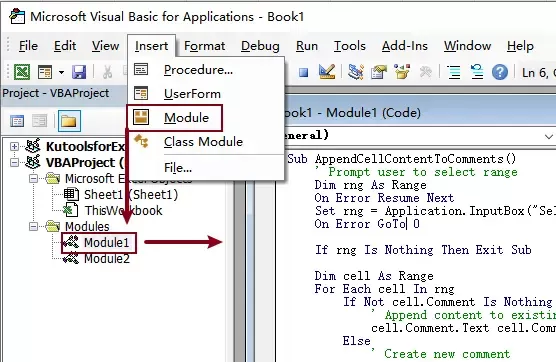Click the View Code icon in Project pane
Screen dimensions: 556x362
coord(17,121)
